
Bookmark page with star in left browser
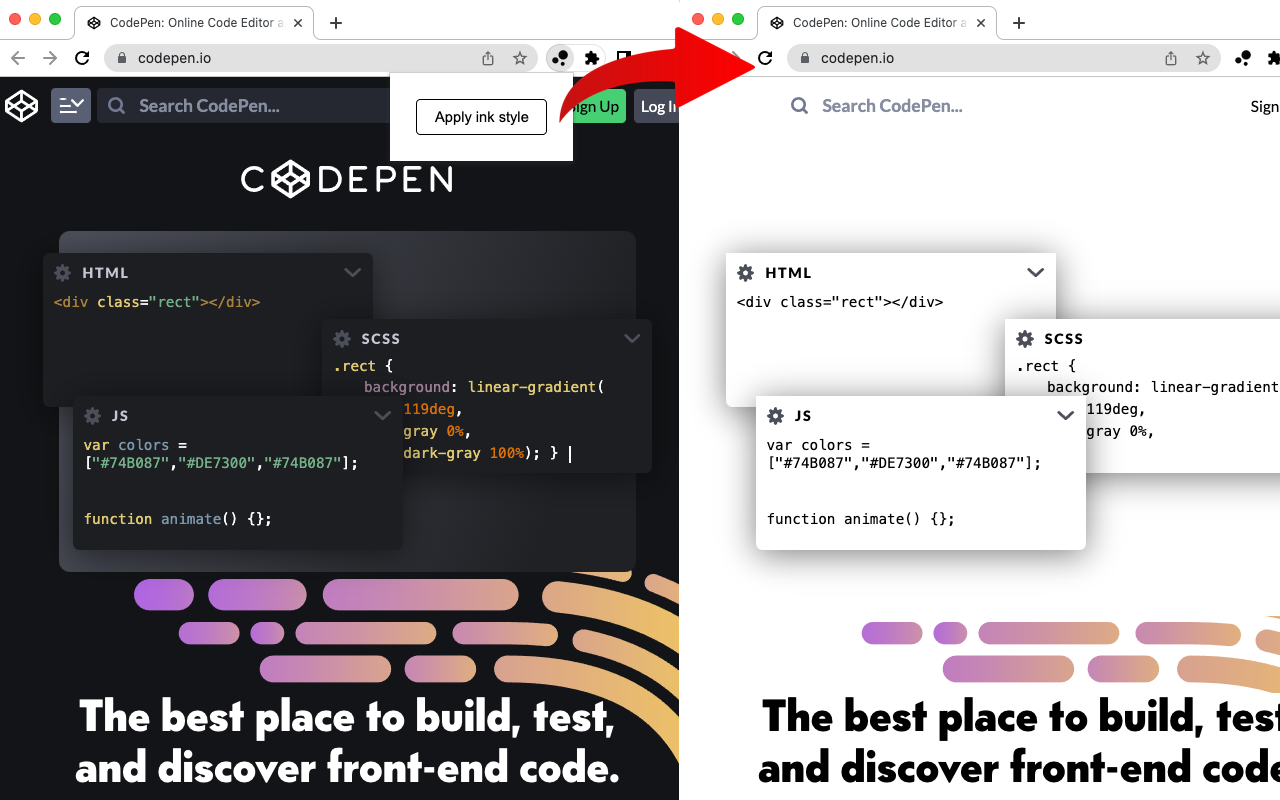pos(520,58)
